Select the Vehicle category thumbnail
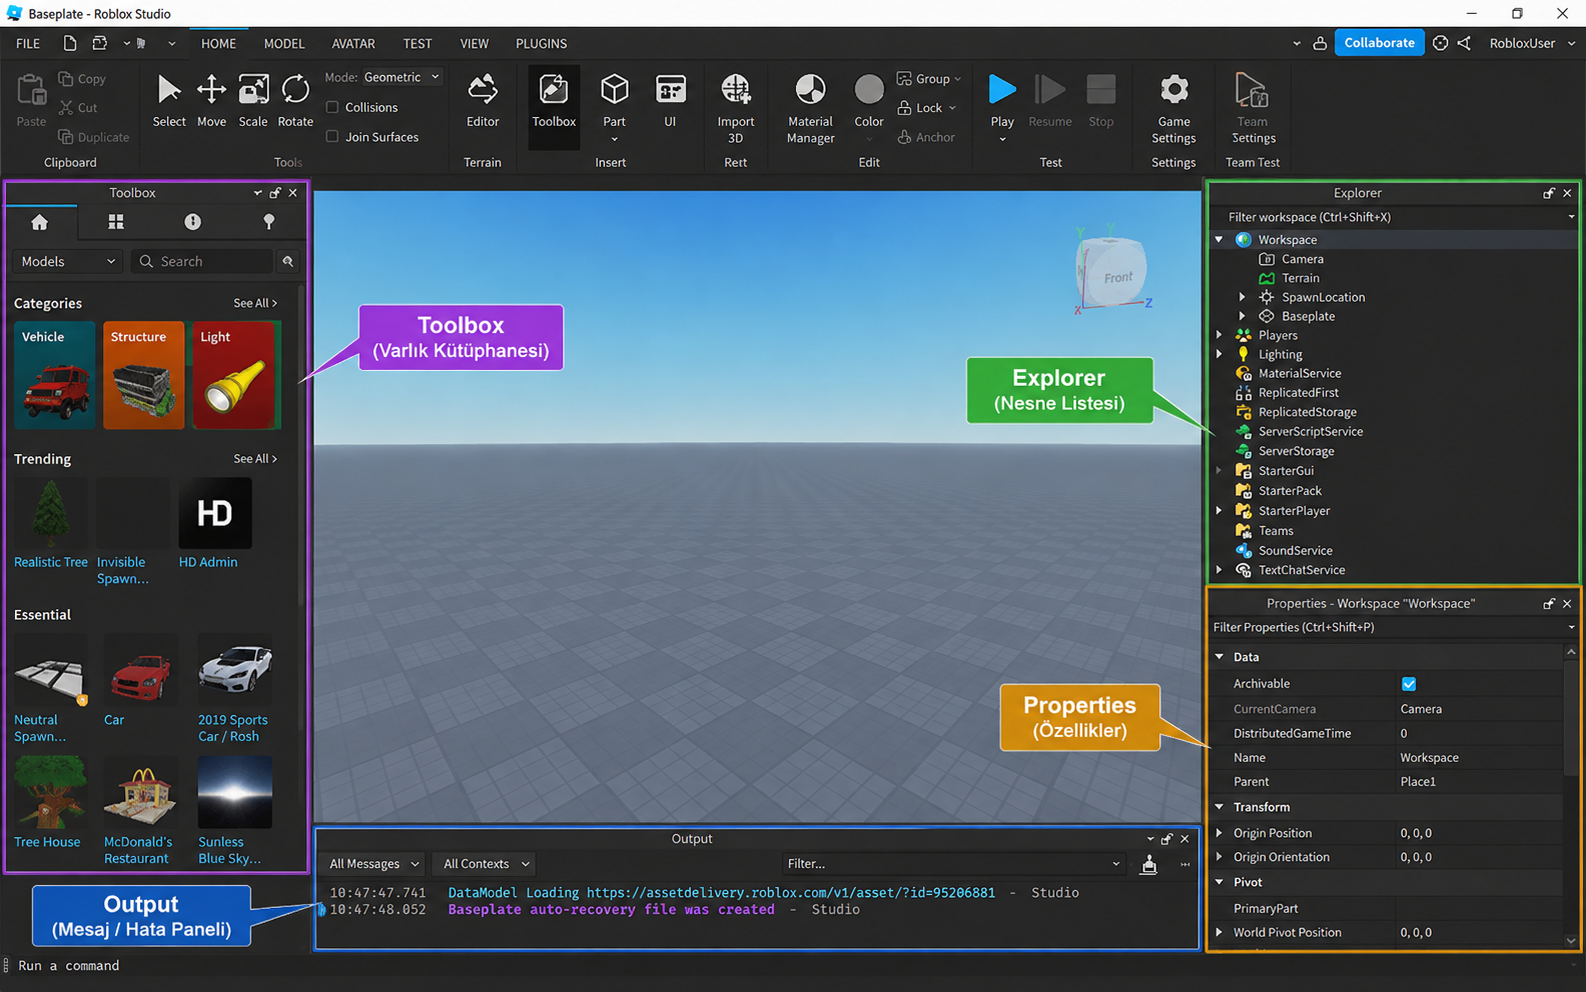The image size is (1586, 992). 55,375
